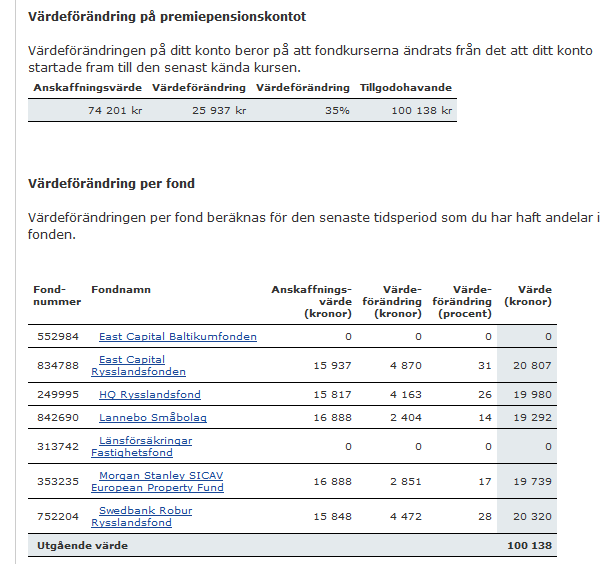The width and height of the screenshot is (608, 564).
Task: Click 16 888 acquisition value for Lannebo Småbolag
Action: click(332, 418)
